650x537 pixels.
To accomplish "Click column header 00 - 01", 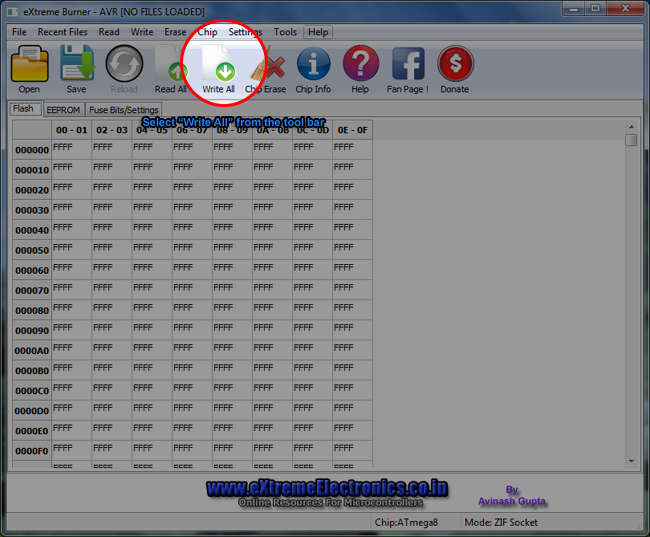I will [72, 130].
